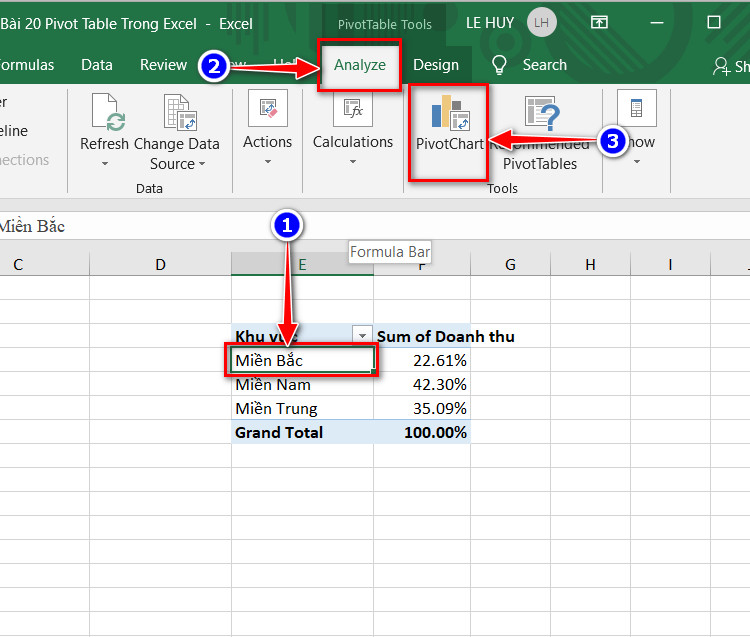This screenshot has width=750, height=637.
Task: Click the Refresh icon in Data group
Action: [x=109, y=112]
